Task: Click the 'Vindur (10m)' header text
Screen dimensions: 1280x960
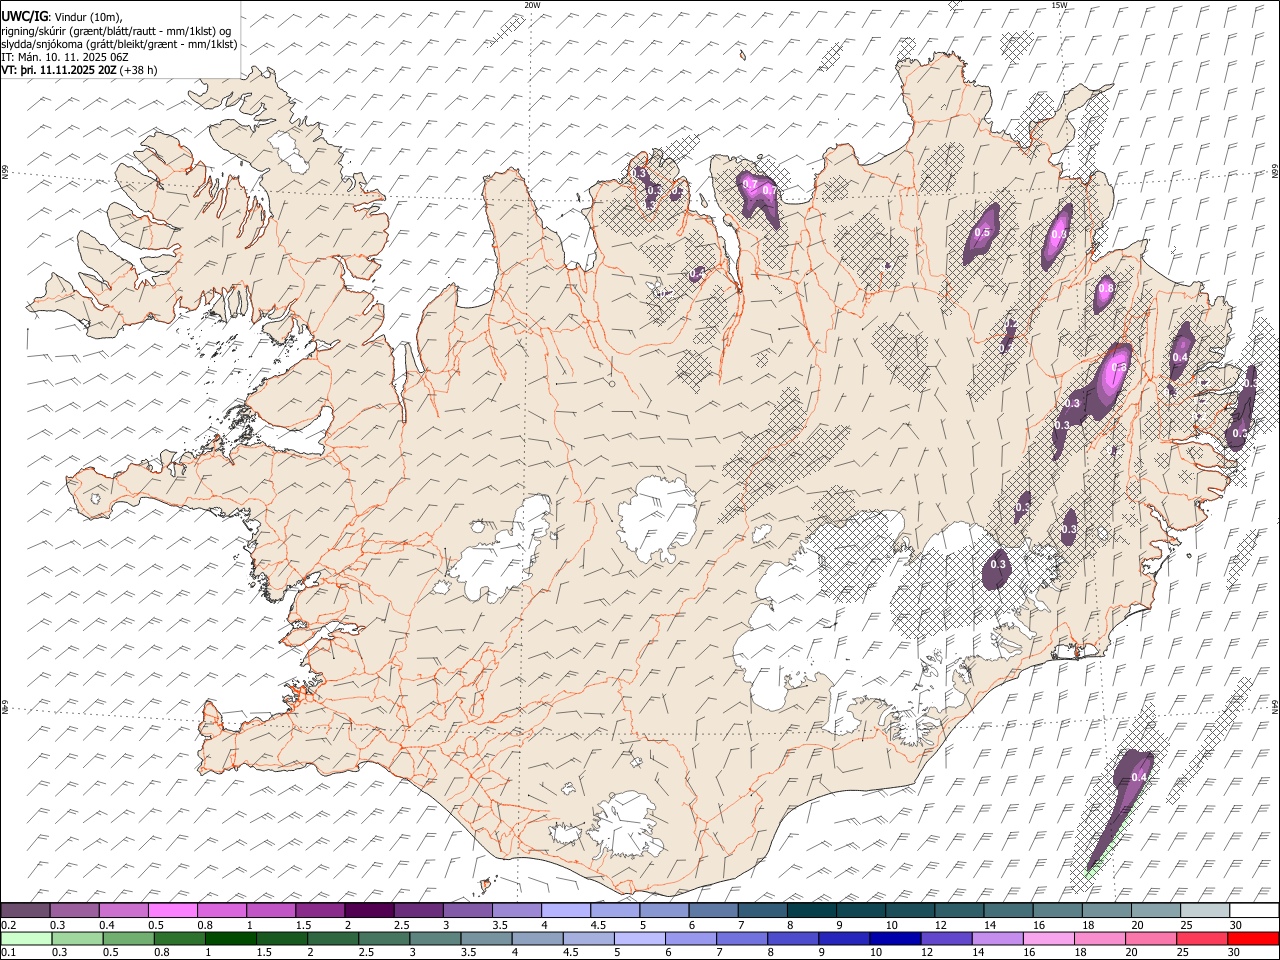Action: coord(88,17)
